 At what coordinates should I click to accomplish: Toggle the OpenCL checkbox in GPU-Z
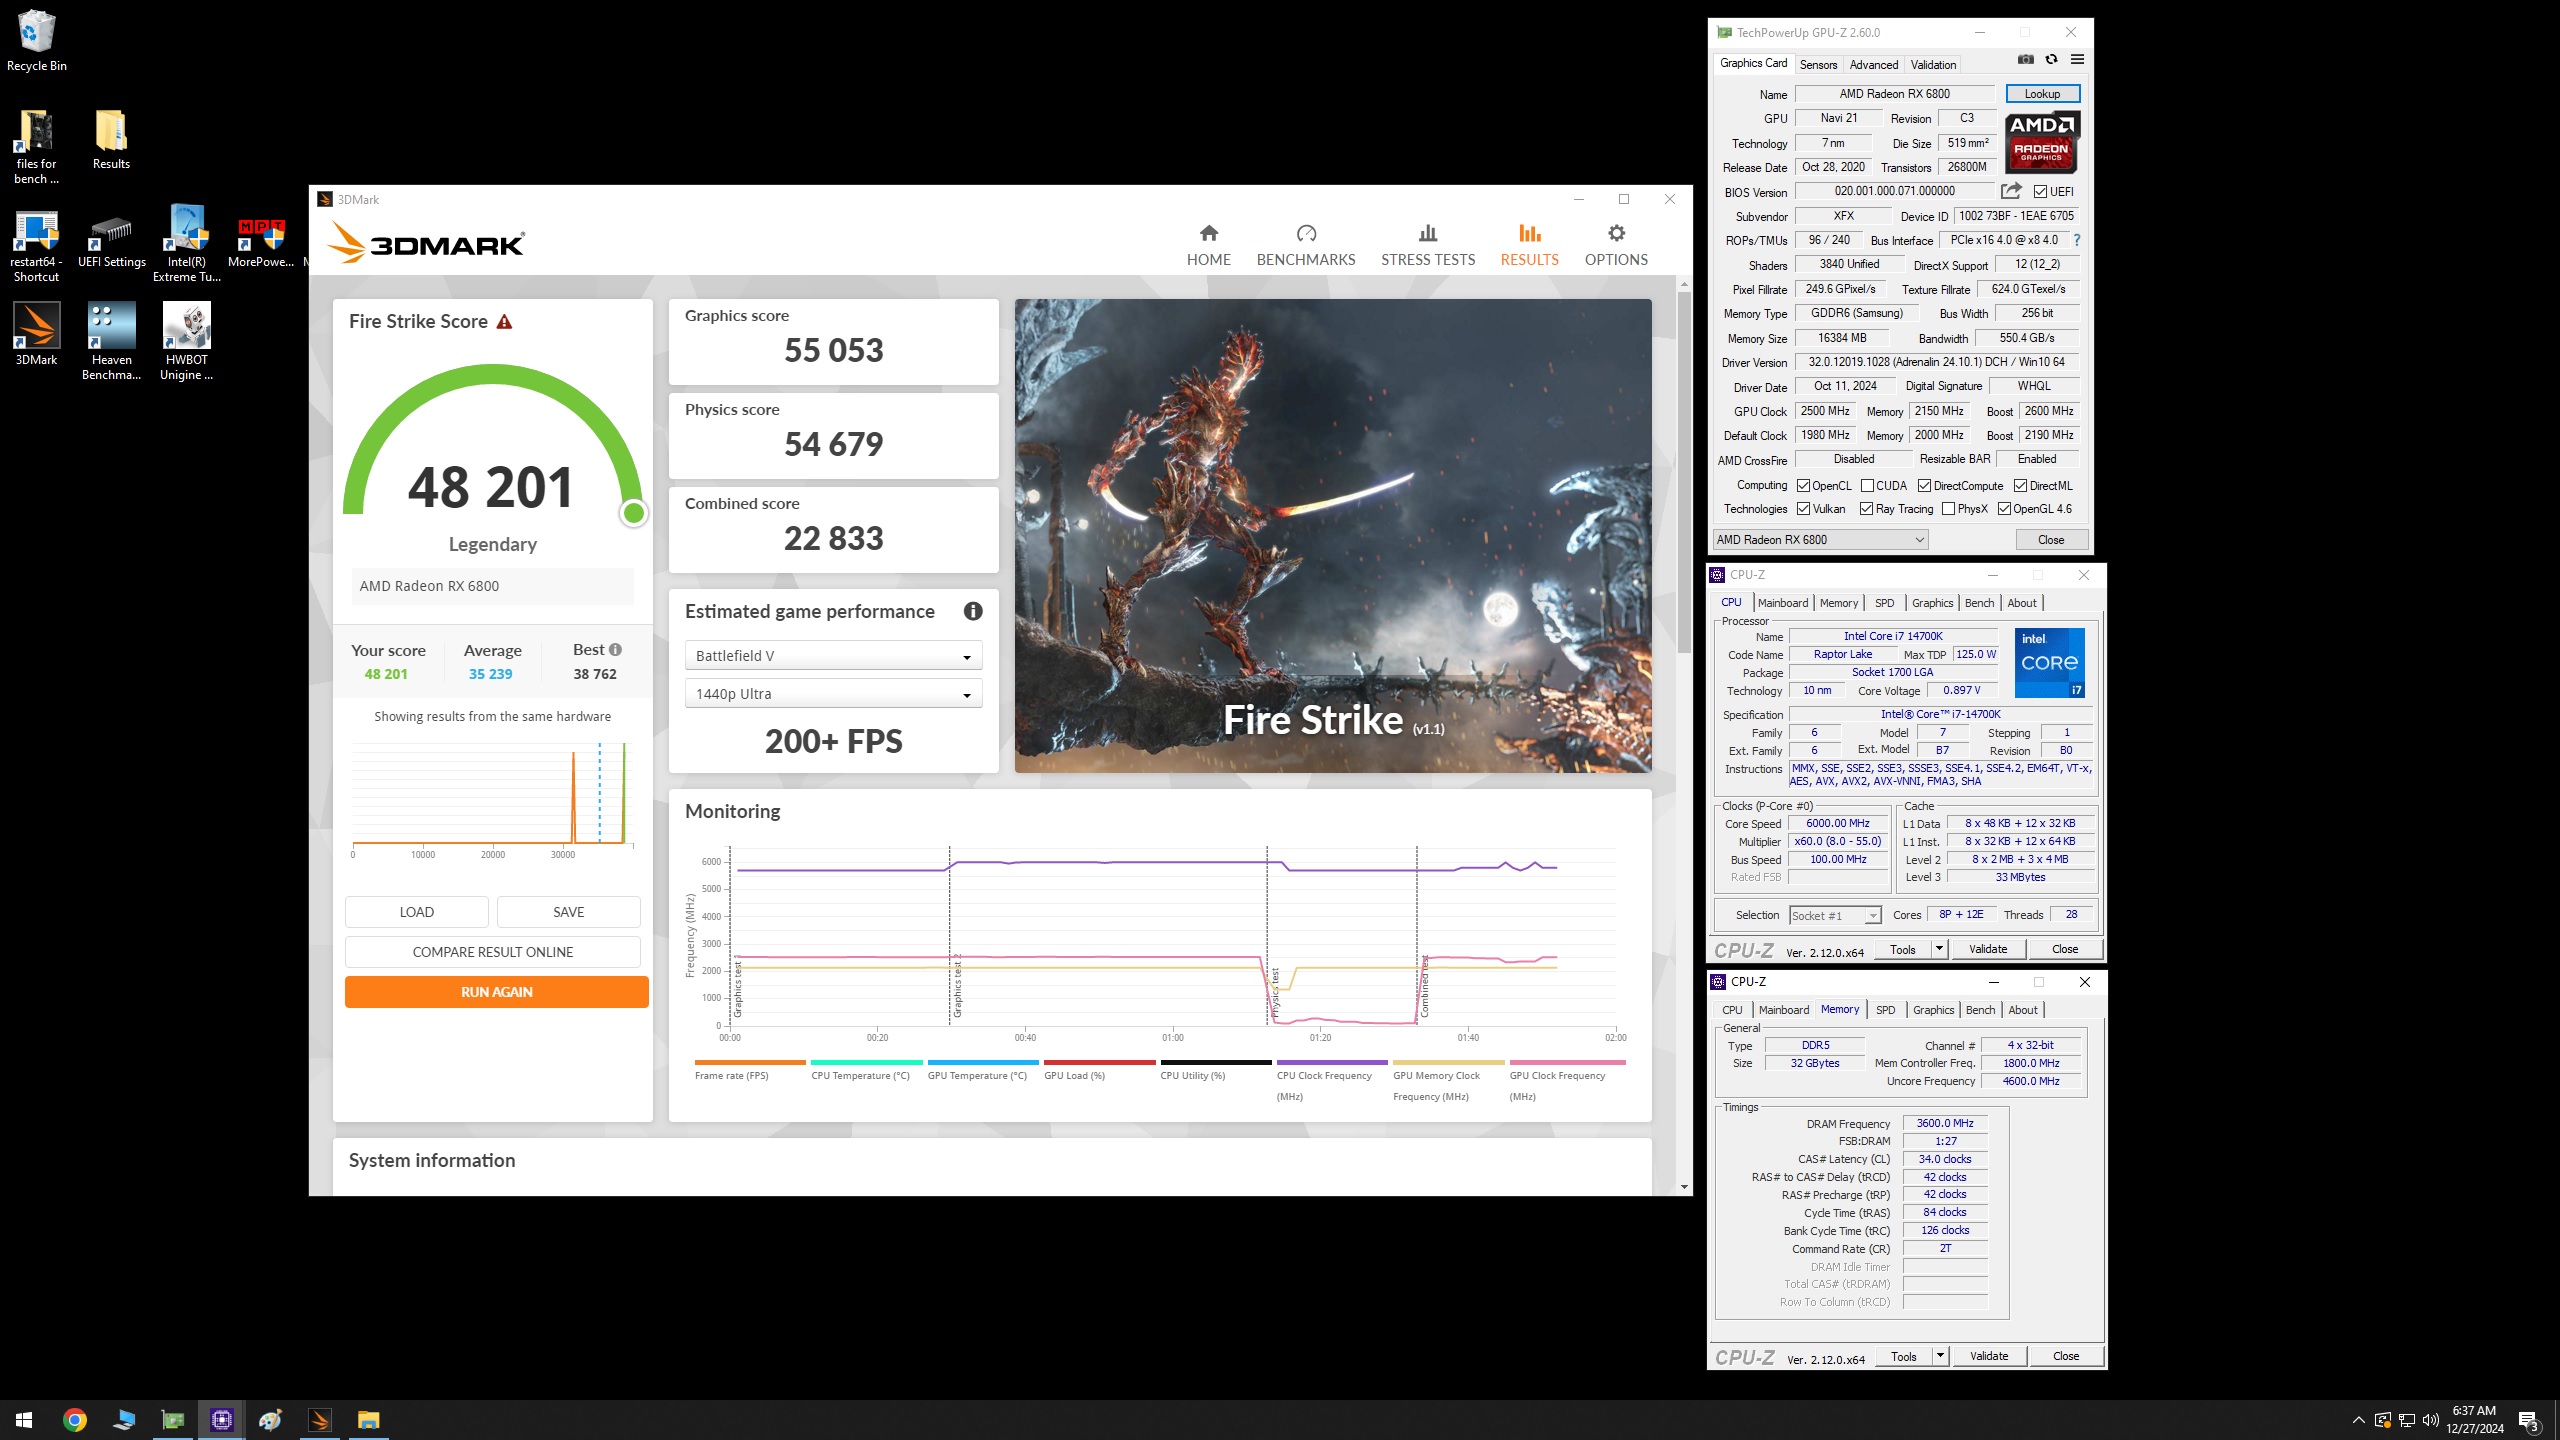pos(1803,486)
